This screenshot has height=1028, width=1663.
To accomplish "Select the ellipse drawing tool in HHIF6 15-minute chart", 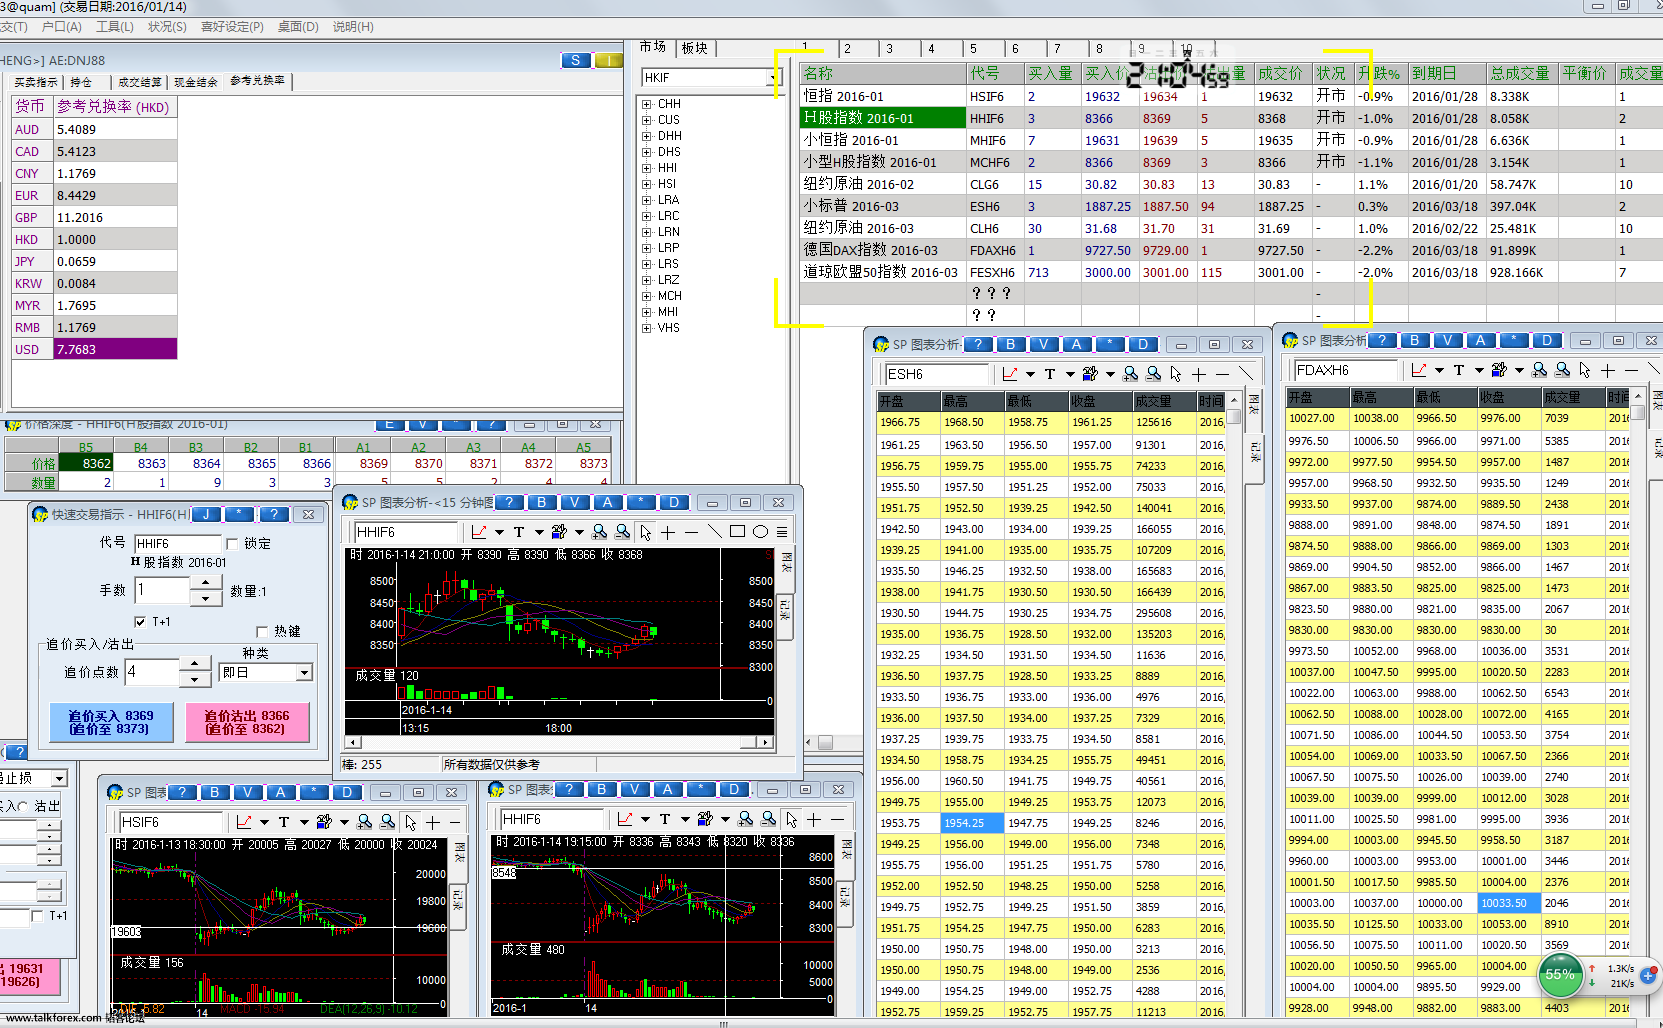I will 760,532.
